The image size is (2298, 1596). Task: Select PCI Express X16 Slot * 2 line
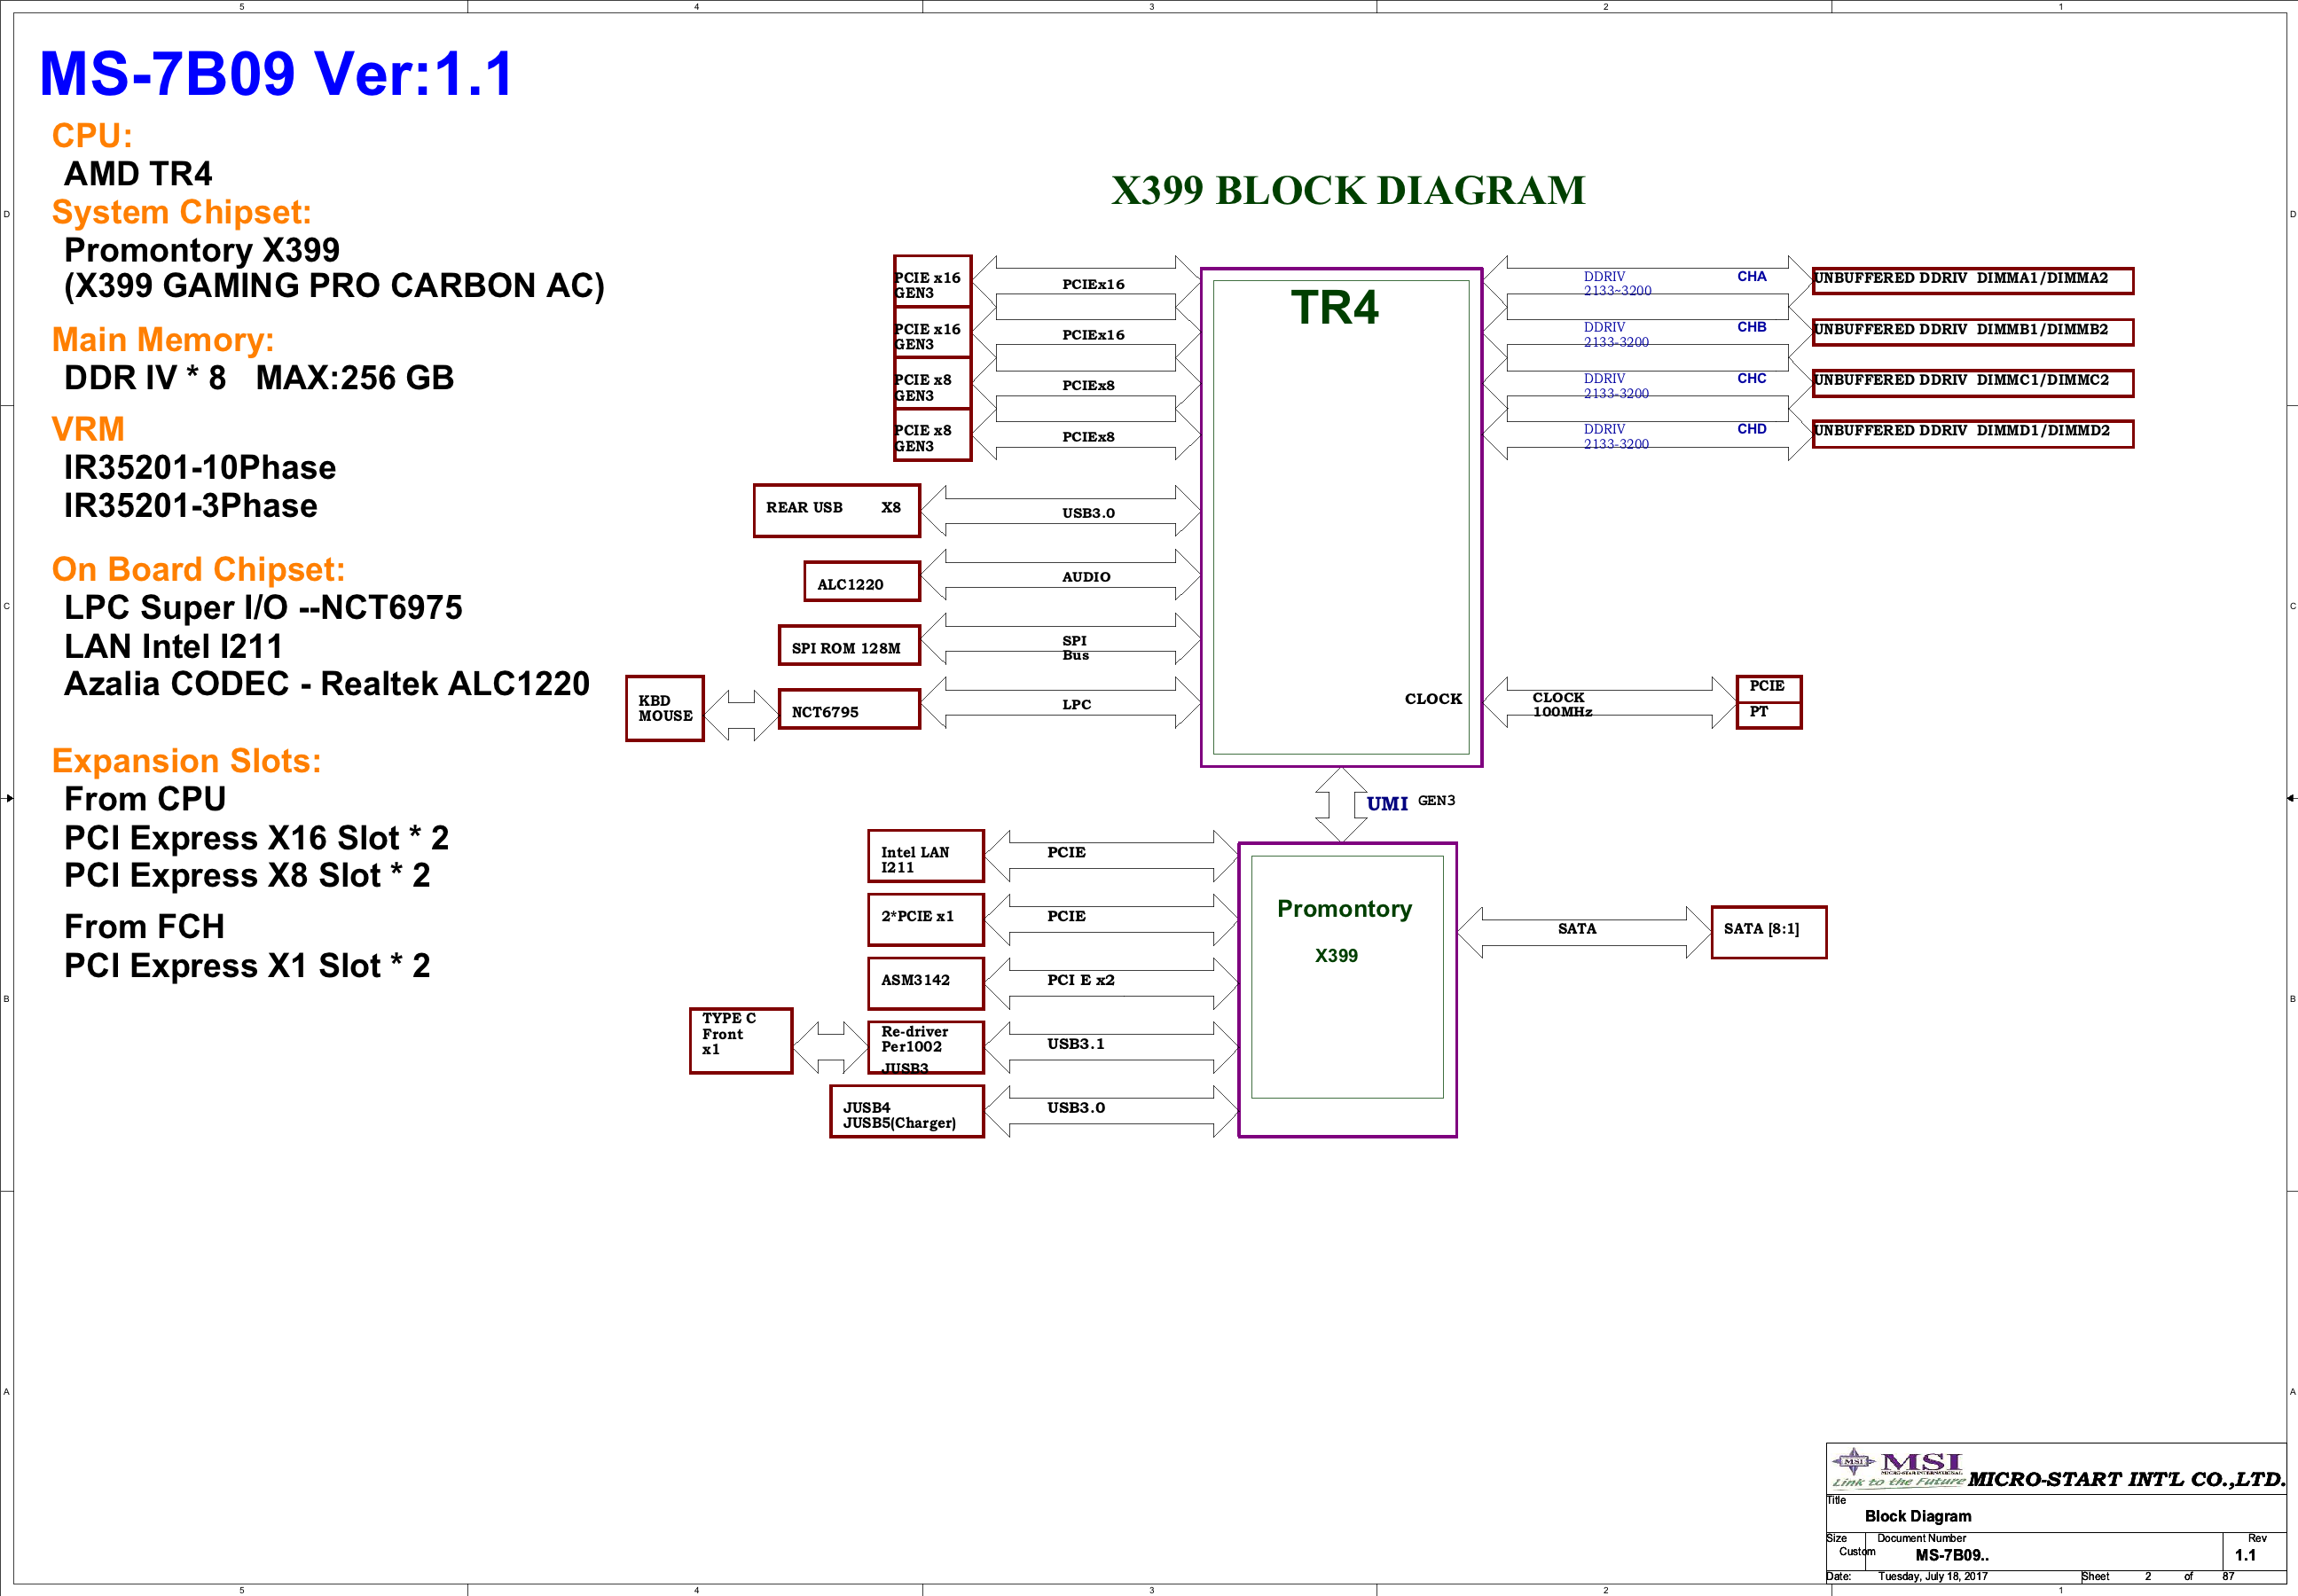click(256, 838)
